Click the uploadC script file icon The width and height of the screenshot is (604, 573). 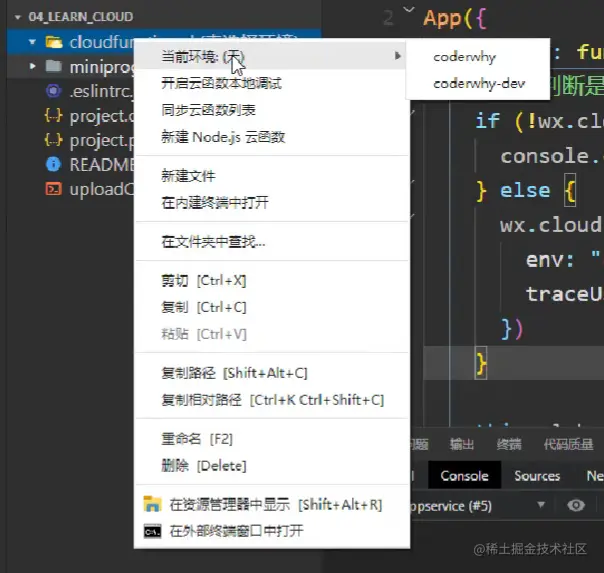[54, 189]
